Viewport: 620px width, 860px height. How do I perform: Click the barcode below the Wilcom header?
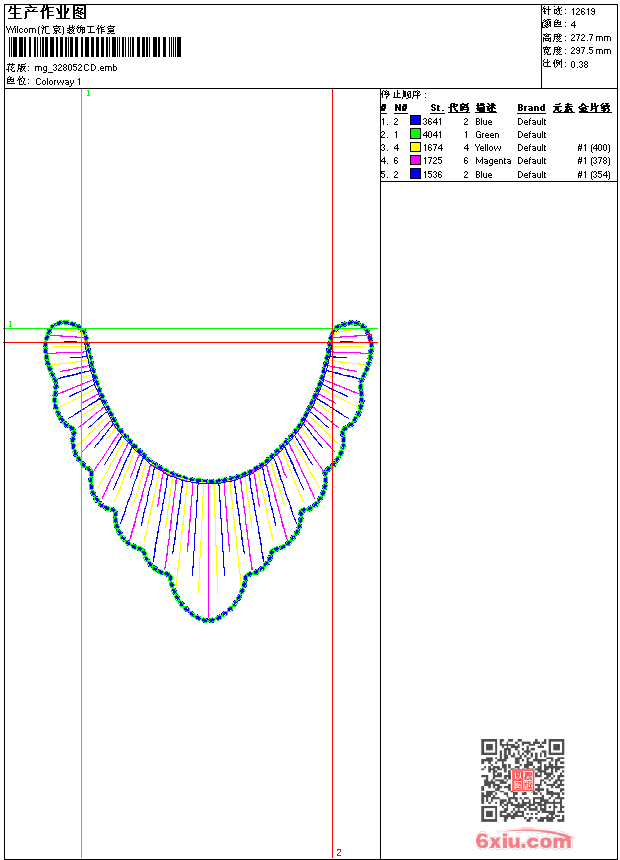(x=95, y=48)
